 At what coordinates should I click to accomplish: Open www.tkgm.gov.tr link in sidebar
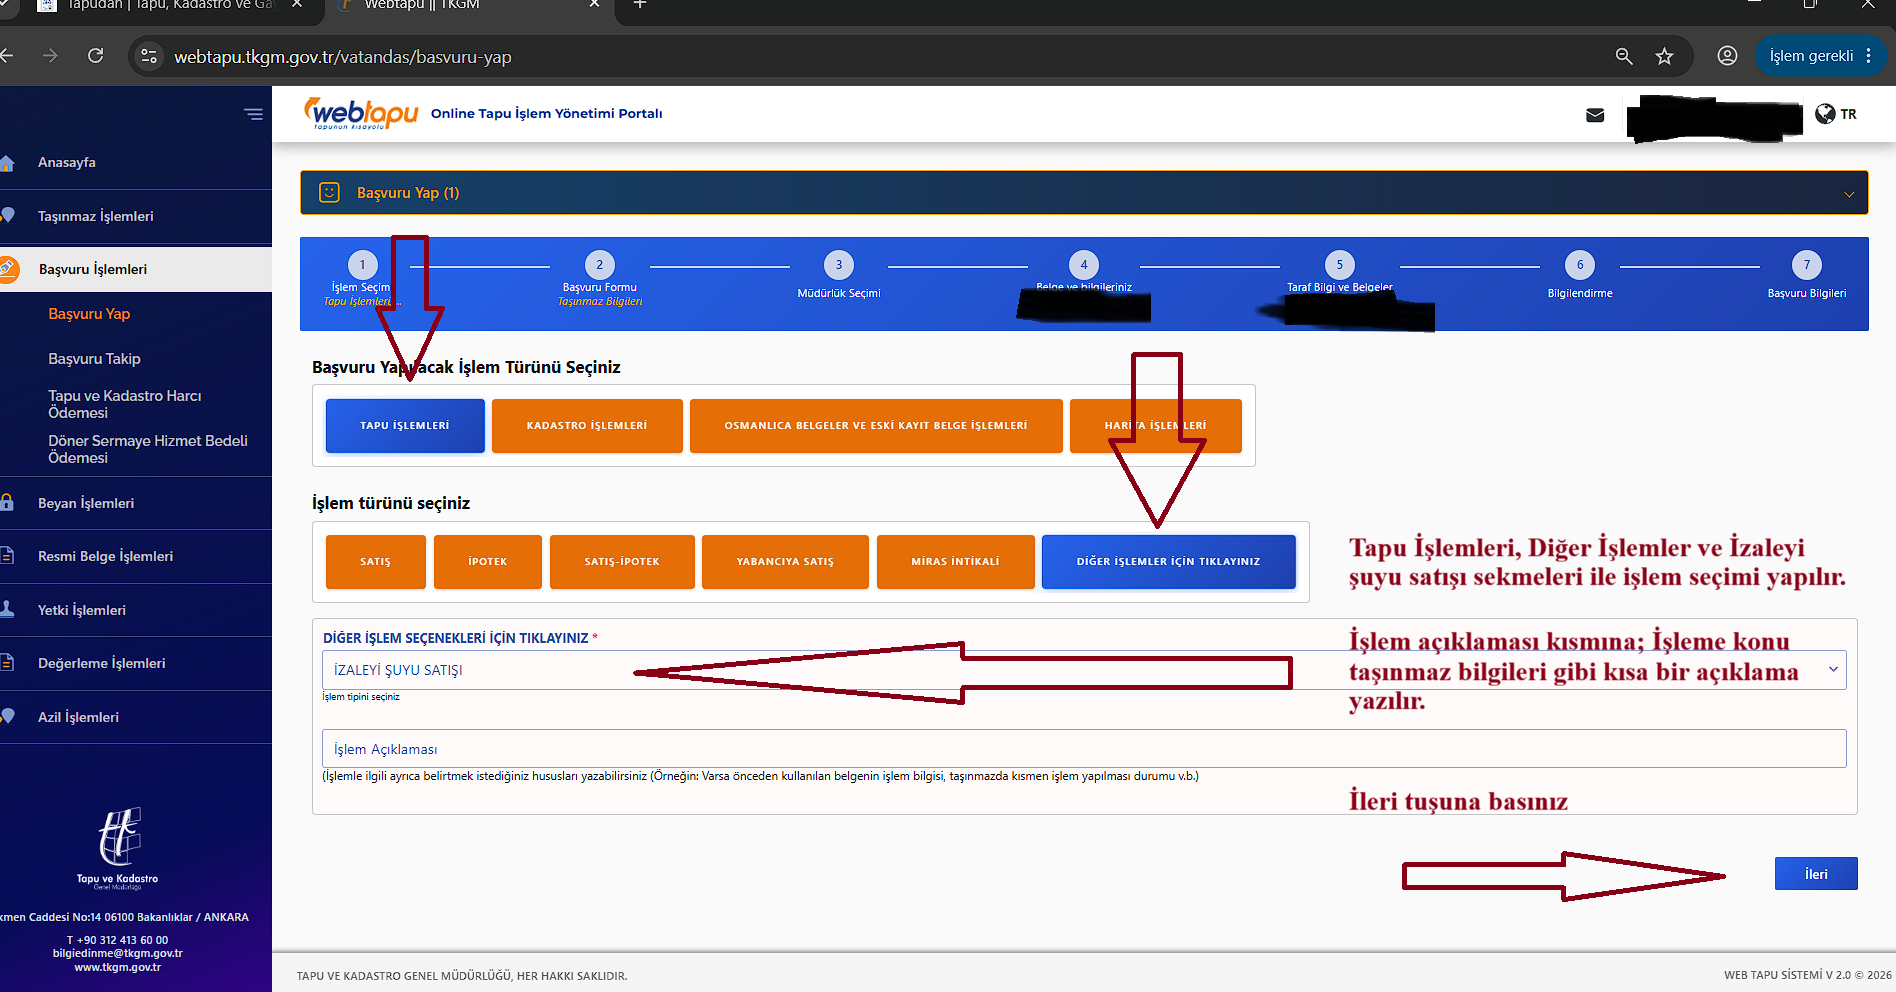click(118, 968)
